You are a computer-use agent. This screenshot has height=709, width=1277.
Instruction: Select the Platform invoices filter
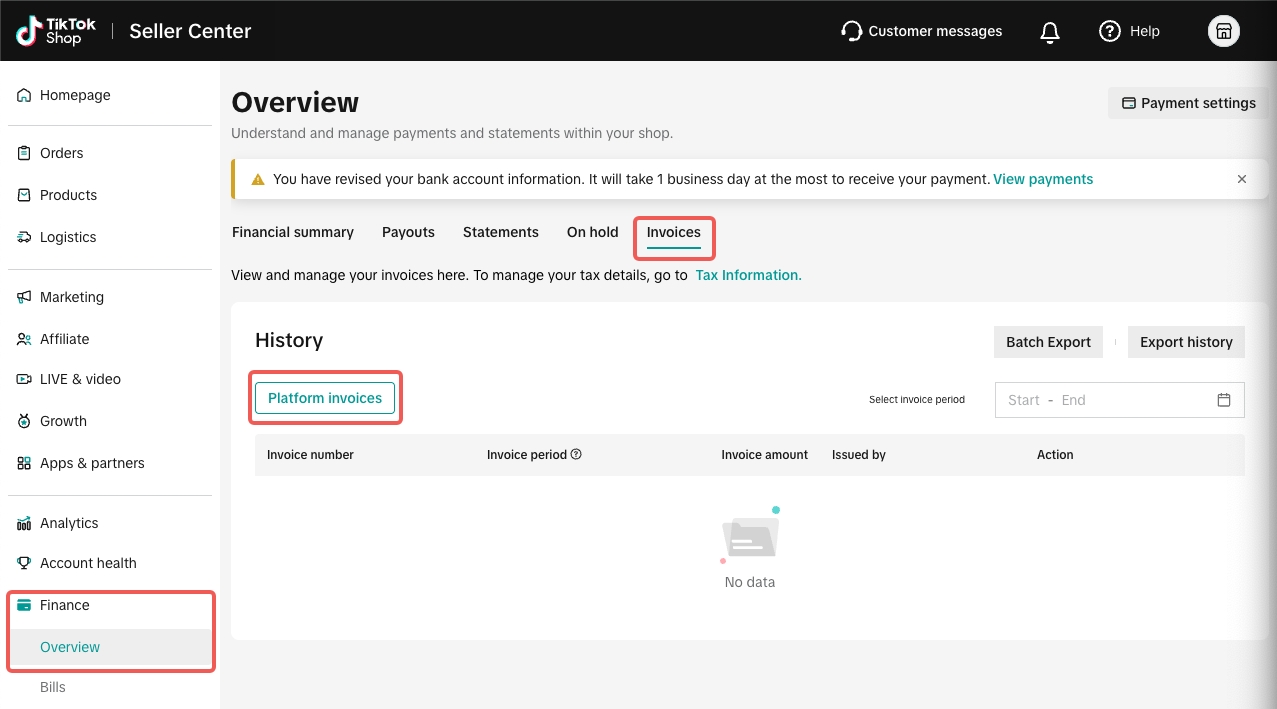pos(325,398)
